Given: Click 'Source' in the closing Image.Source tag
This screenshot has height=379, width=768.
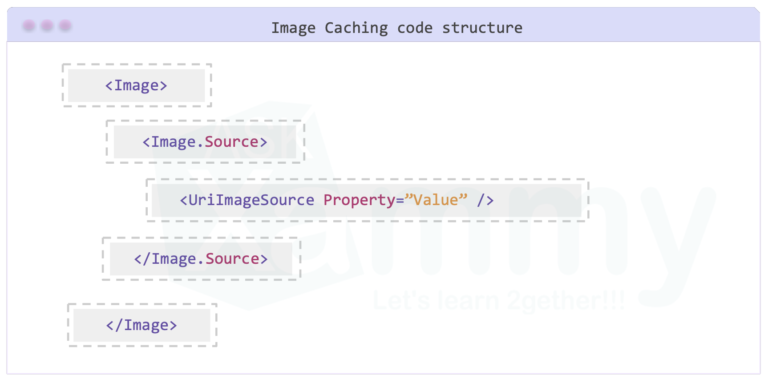Looking at the screenshot, I should (x=232, y=259).
